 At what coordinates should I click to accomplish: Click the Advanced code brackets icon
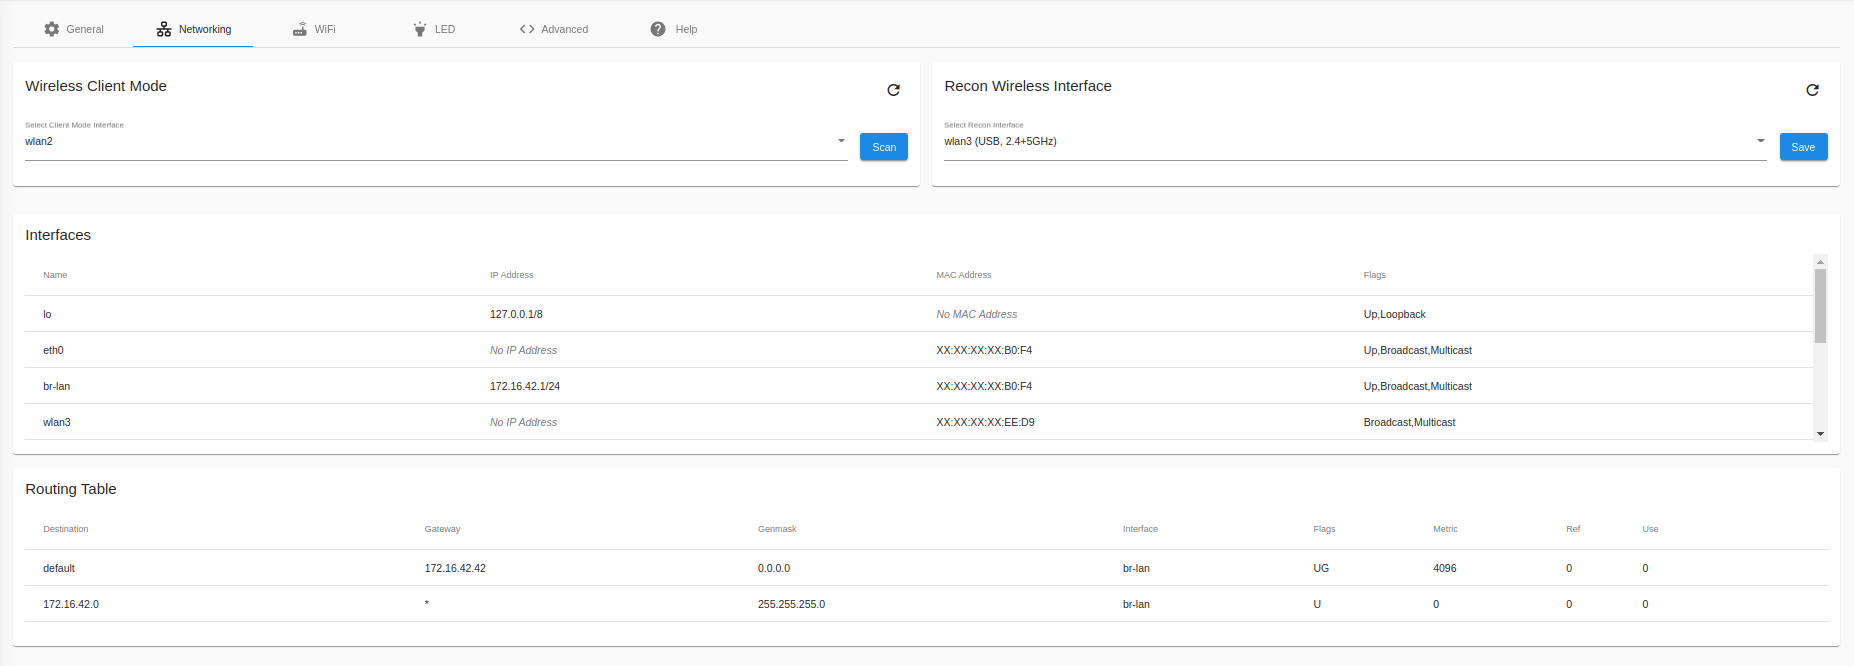tap(527, 29)
